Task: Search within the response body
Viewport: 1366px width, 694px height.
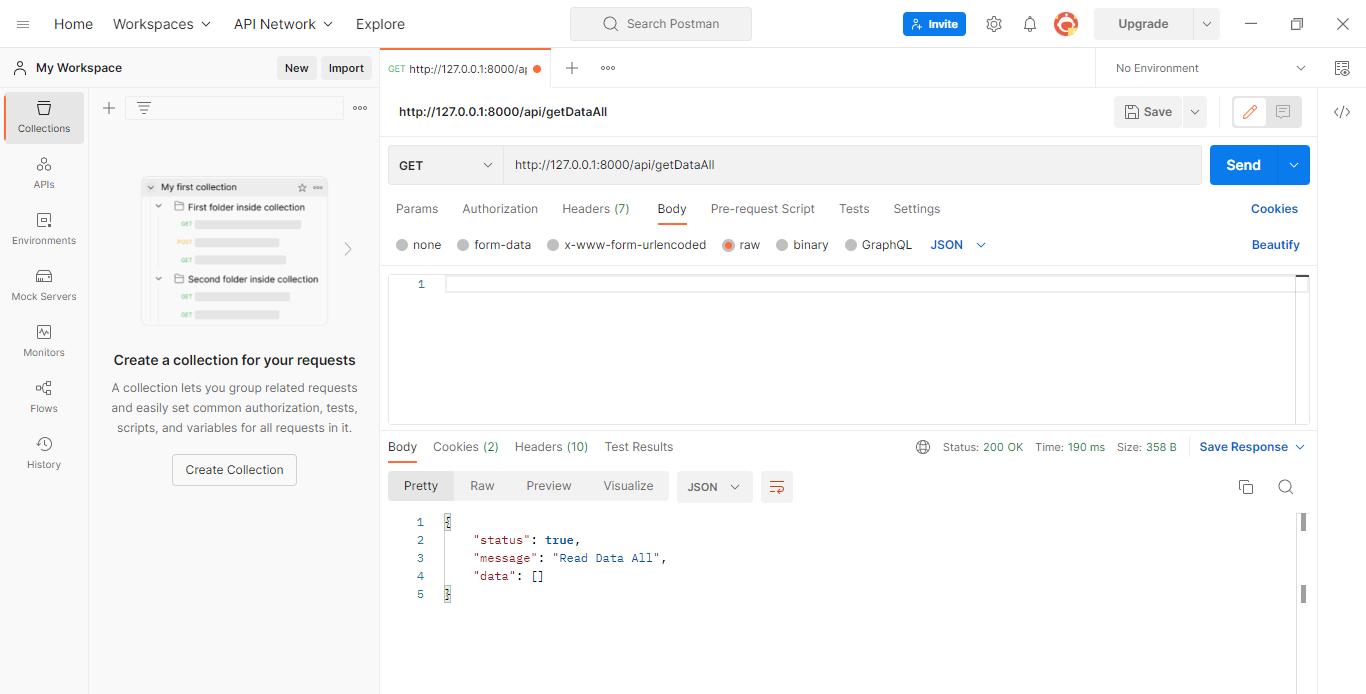Action: click(1286, 487)
